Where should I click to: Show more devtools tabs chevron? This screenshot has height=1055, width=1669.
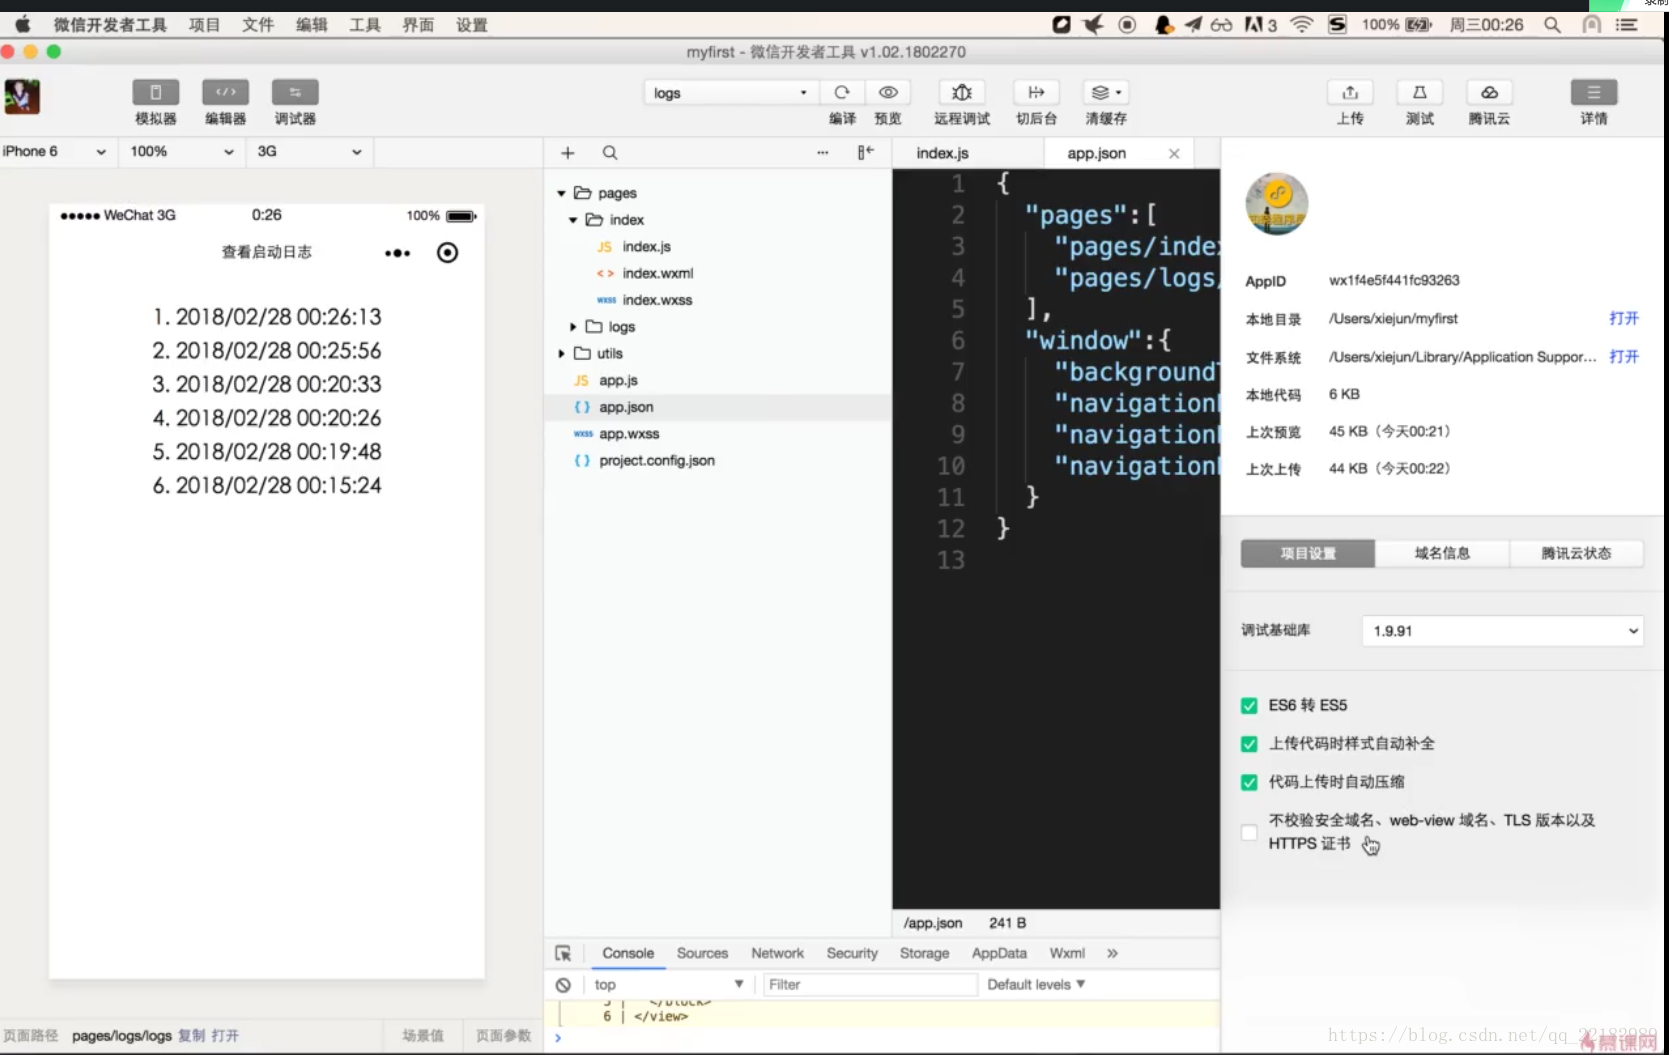click(1112, 954)
